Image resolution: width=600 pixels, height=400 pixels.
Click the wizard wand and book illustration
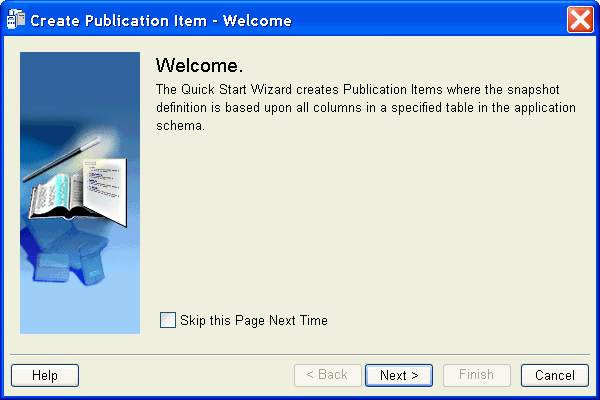tap(80, 193)
